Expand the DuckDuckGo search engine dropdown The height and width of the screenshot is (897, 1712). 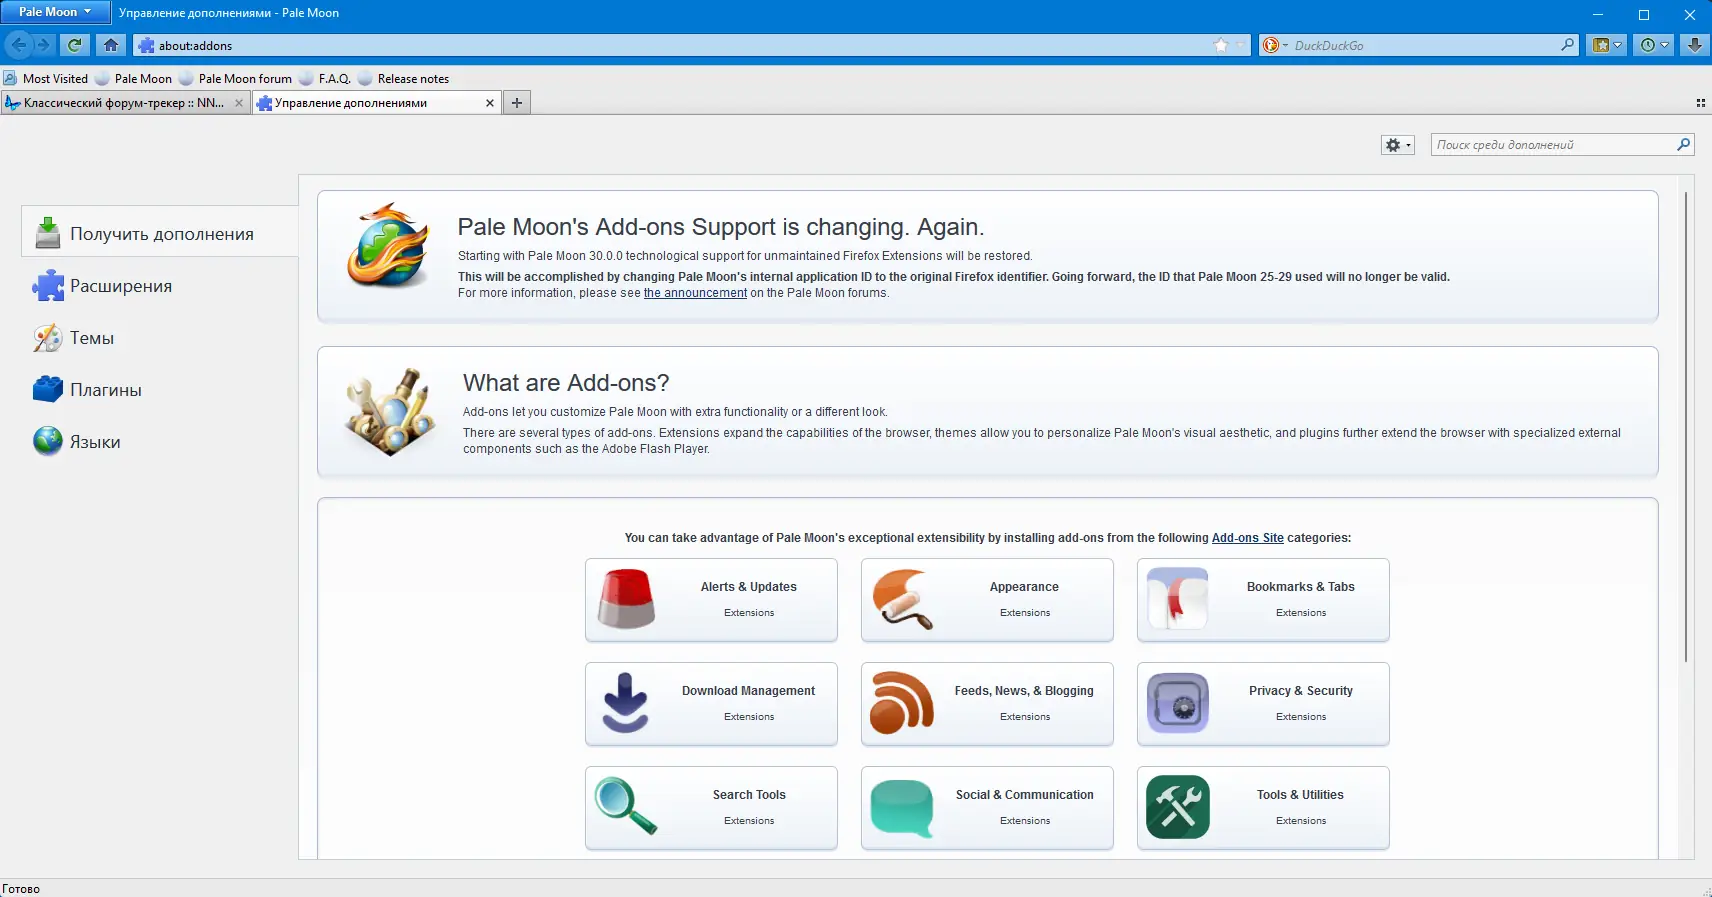click(1275, 45)
